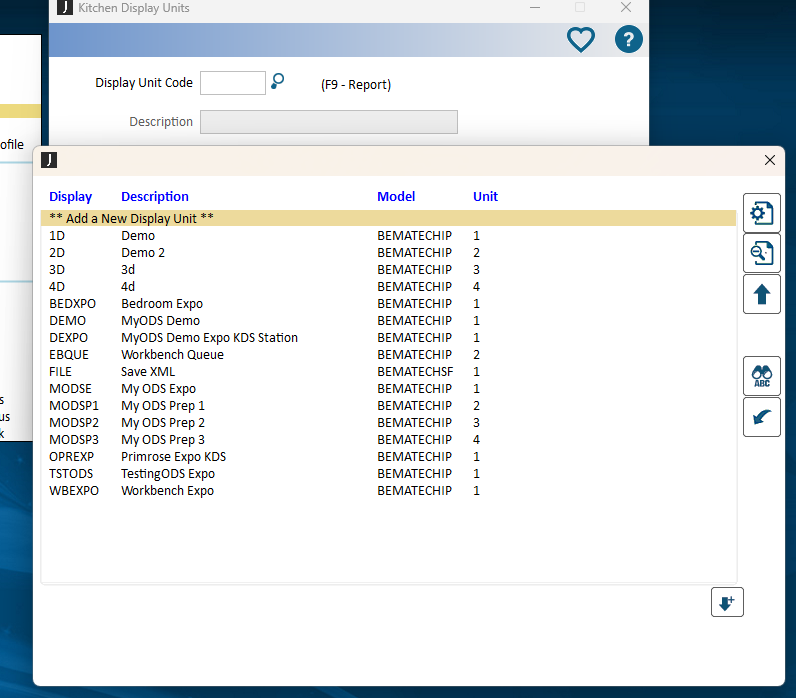Close the lookup list dialog
Screen dimensions: 796x698
pyautogui.click(x=770, y=160)
